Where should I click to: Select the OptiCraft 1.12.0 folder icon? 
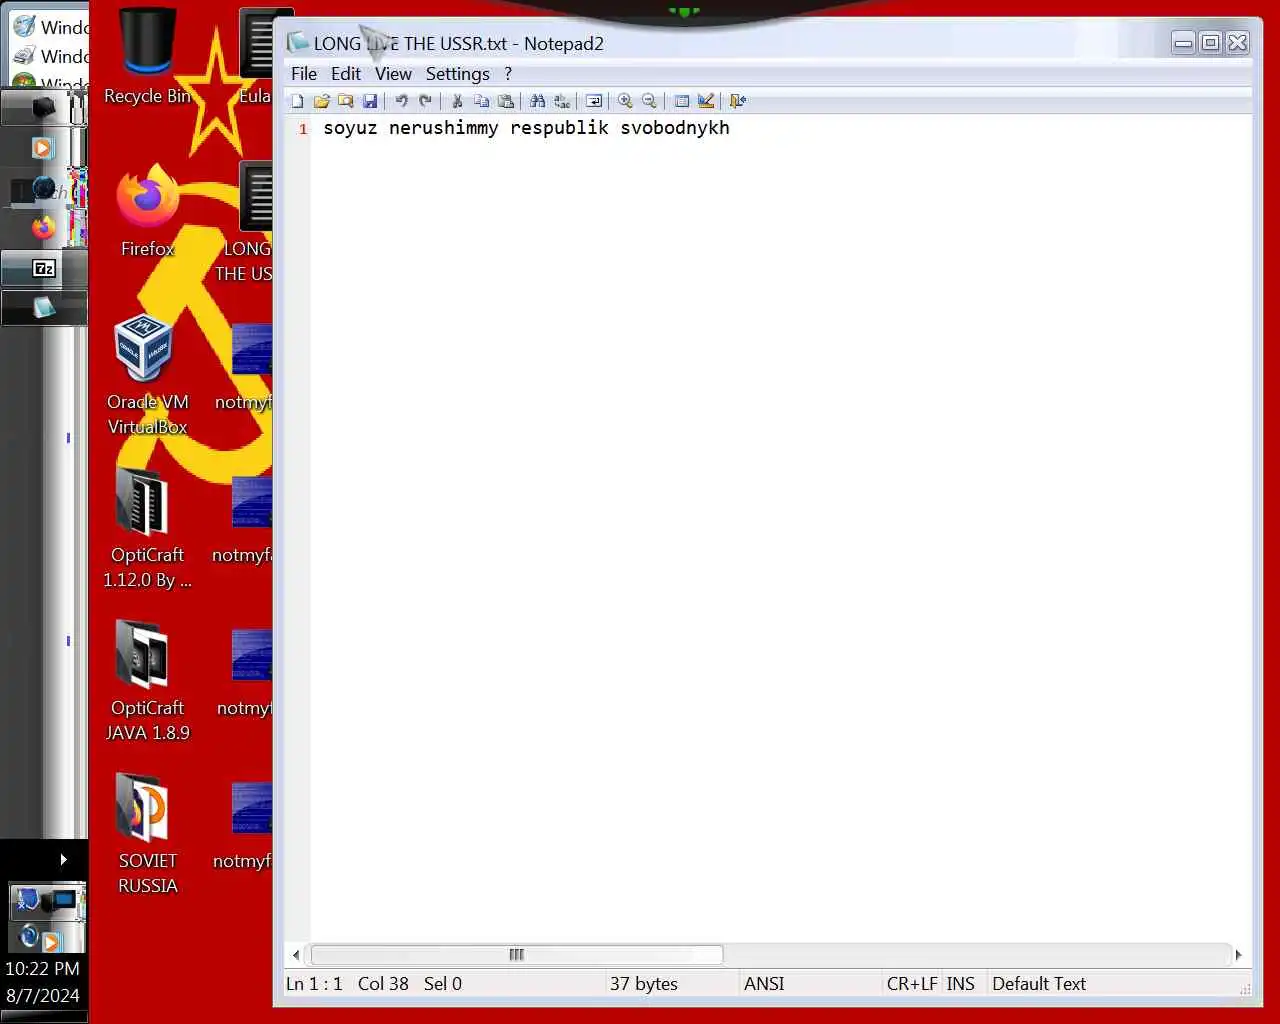pos(148,528)
